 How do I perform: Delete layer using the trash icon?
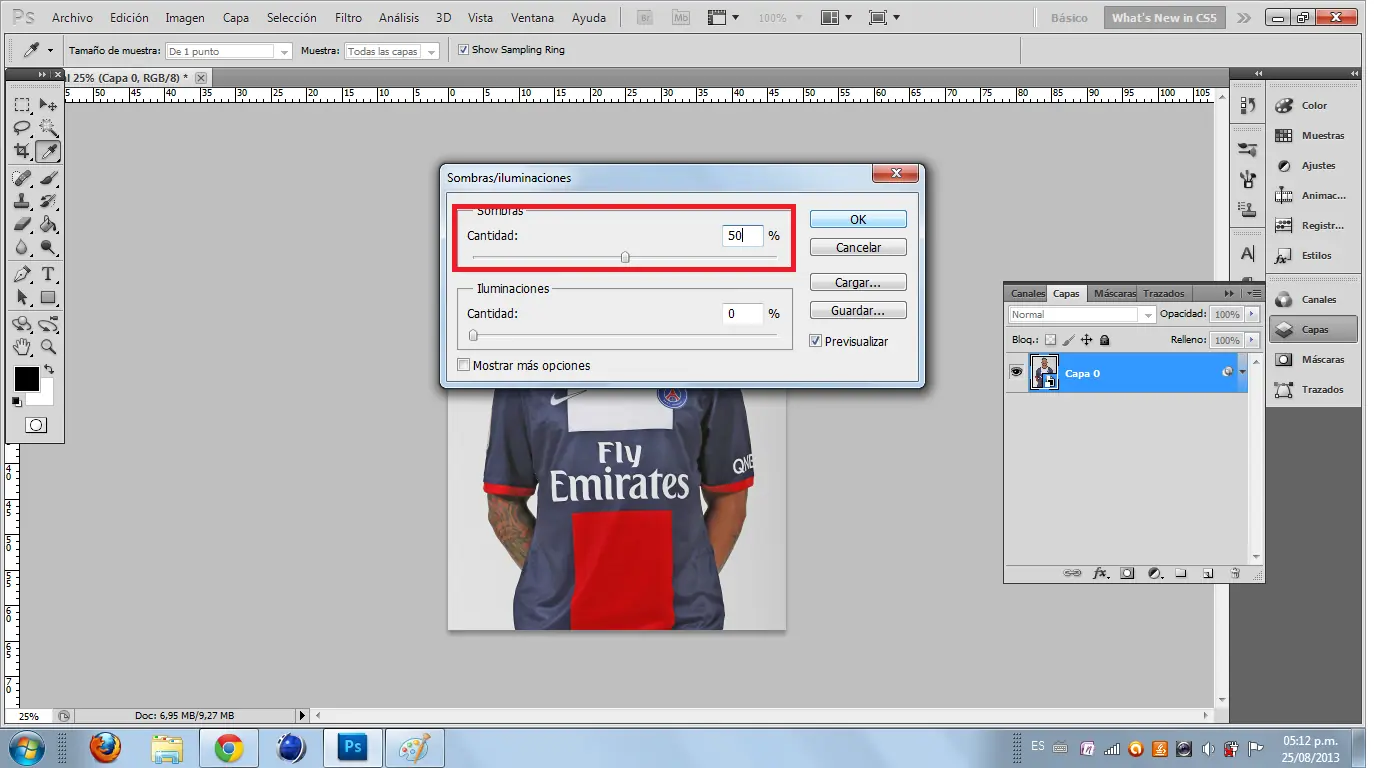click(1235, 573)
